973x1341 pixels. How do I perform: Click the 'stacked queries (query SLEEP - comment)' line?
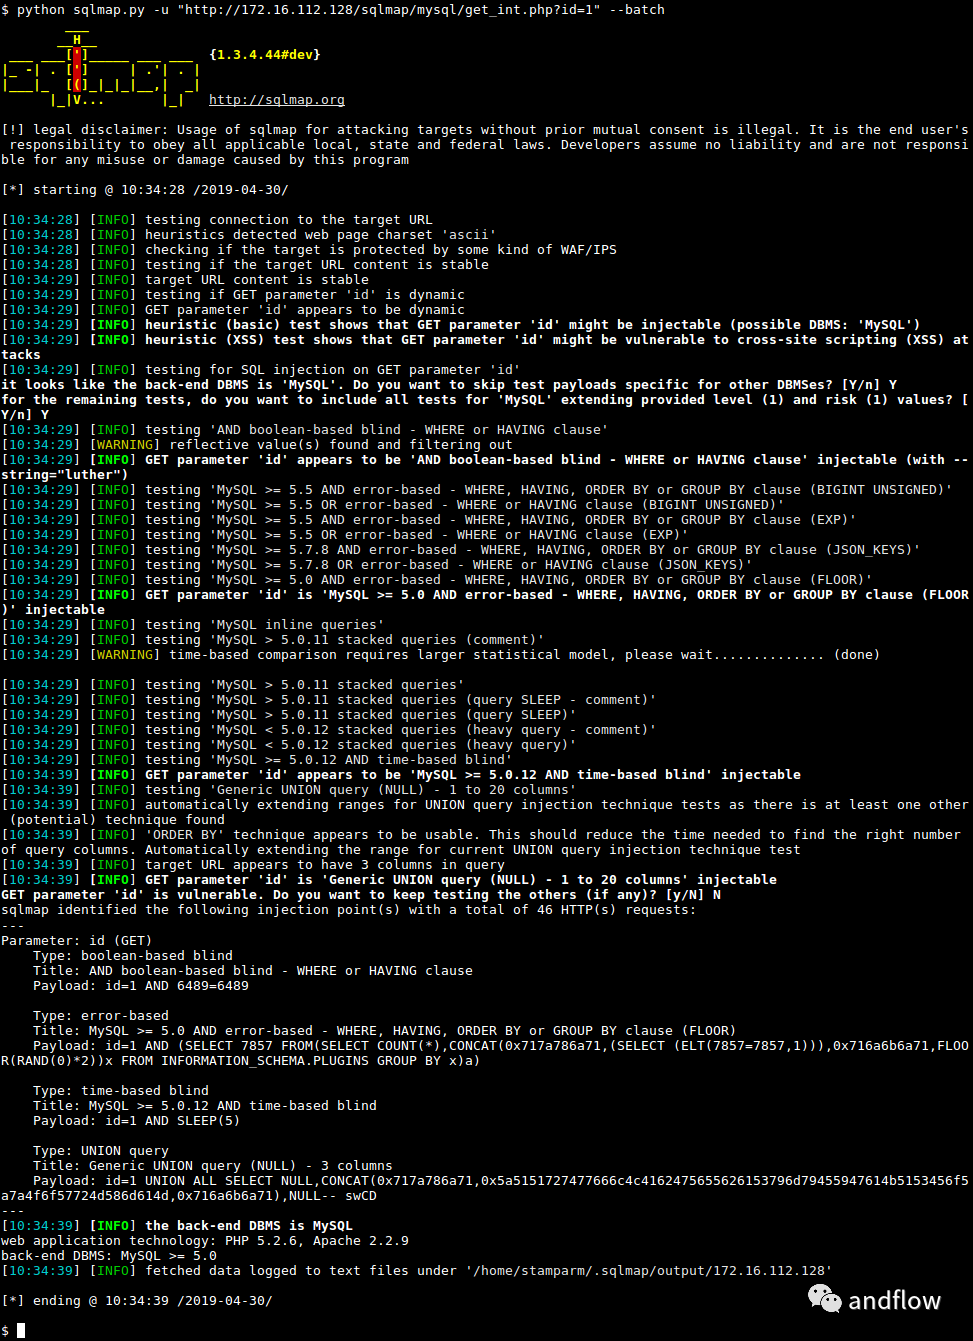329,700
